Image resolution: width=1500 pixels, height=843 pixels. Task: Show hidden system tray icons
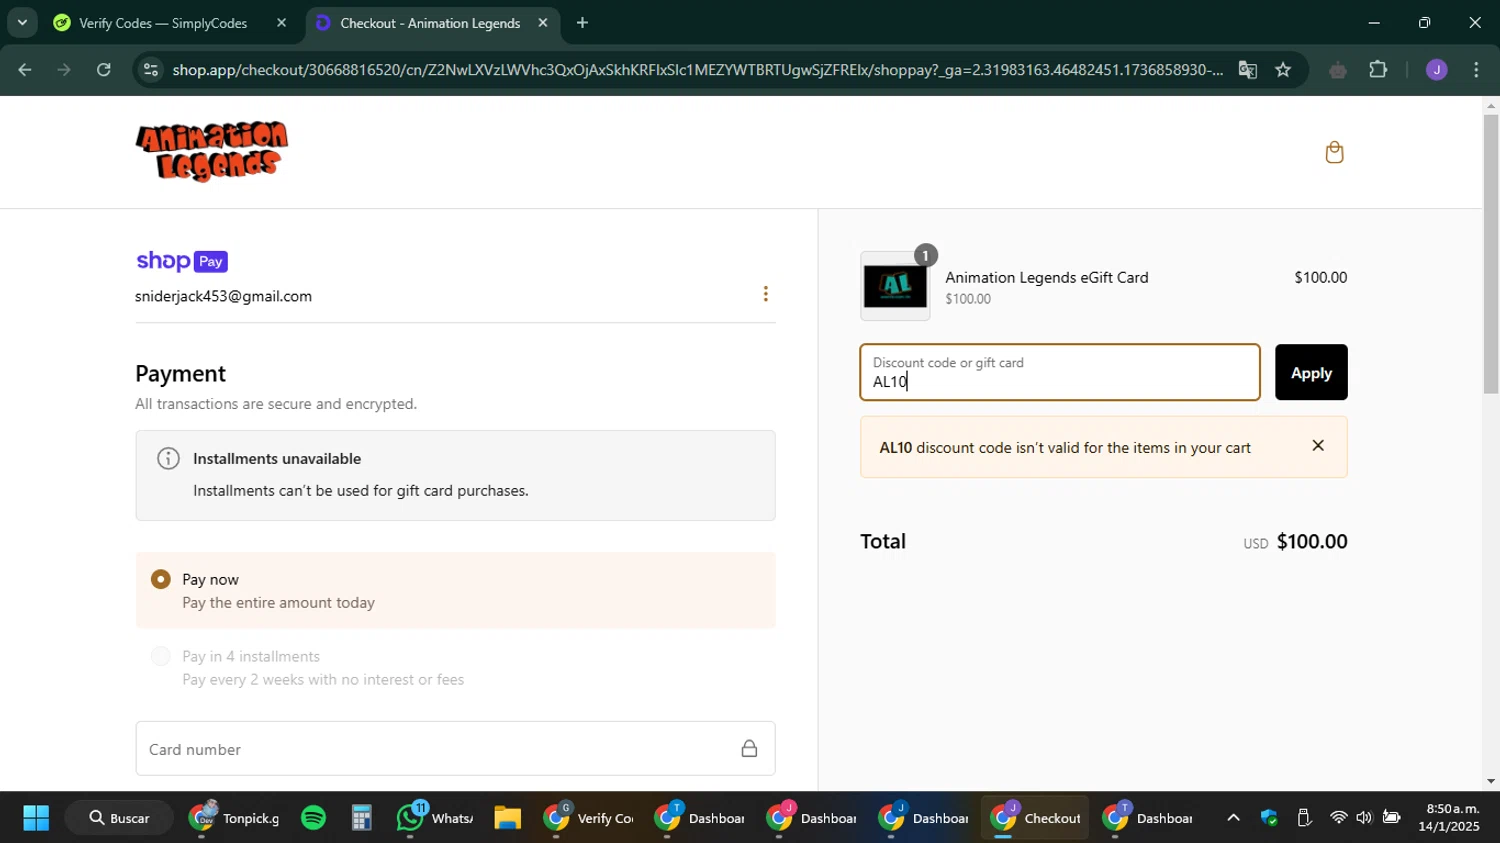click(1233, 818)
